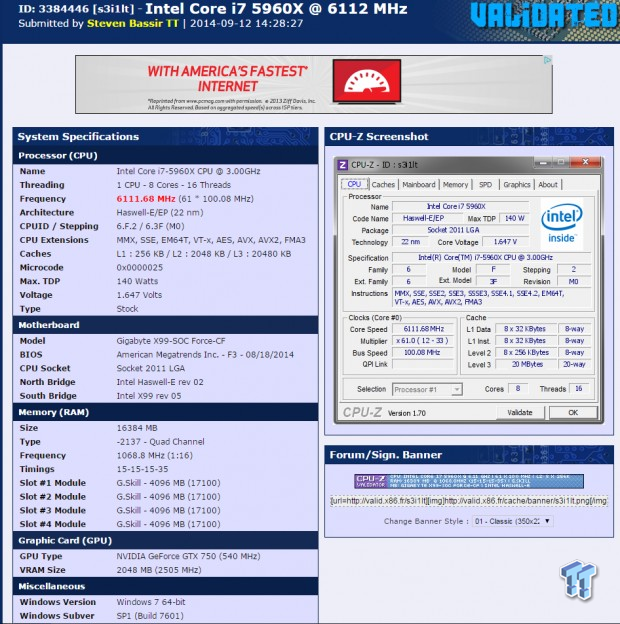
Task: Click the TT TweakTown logo
Action: click(x=579, y=580)
